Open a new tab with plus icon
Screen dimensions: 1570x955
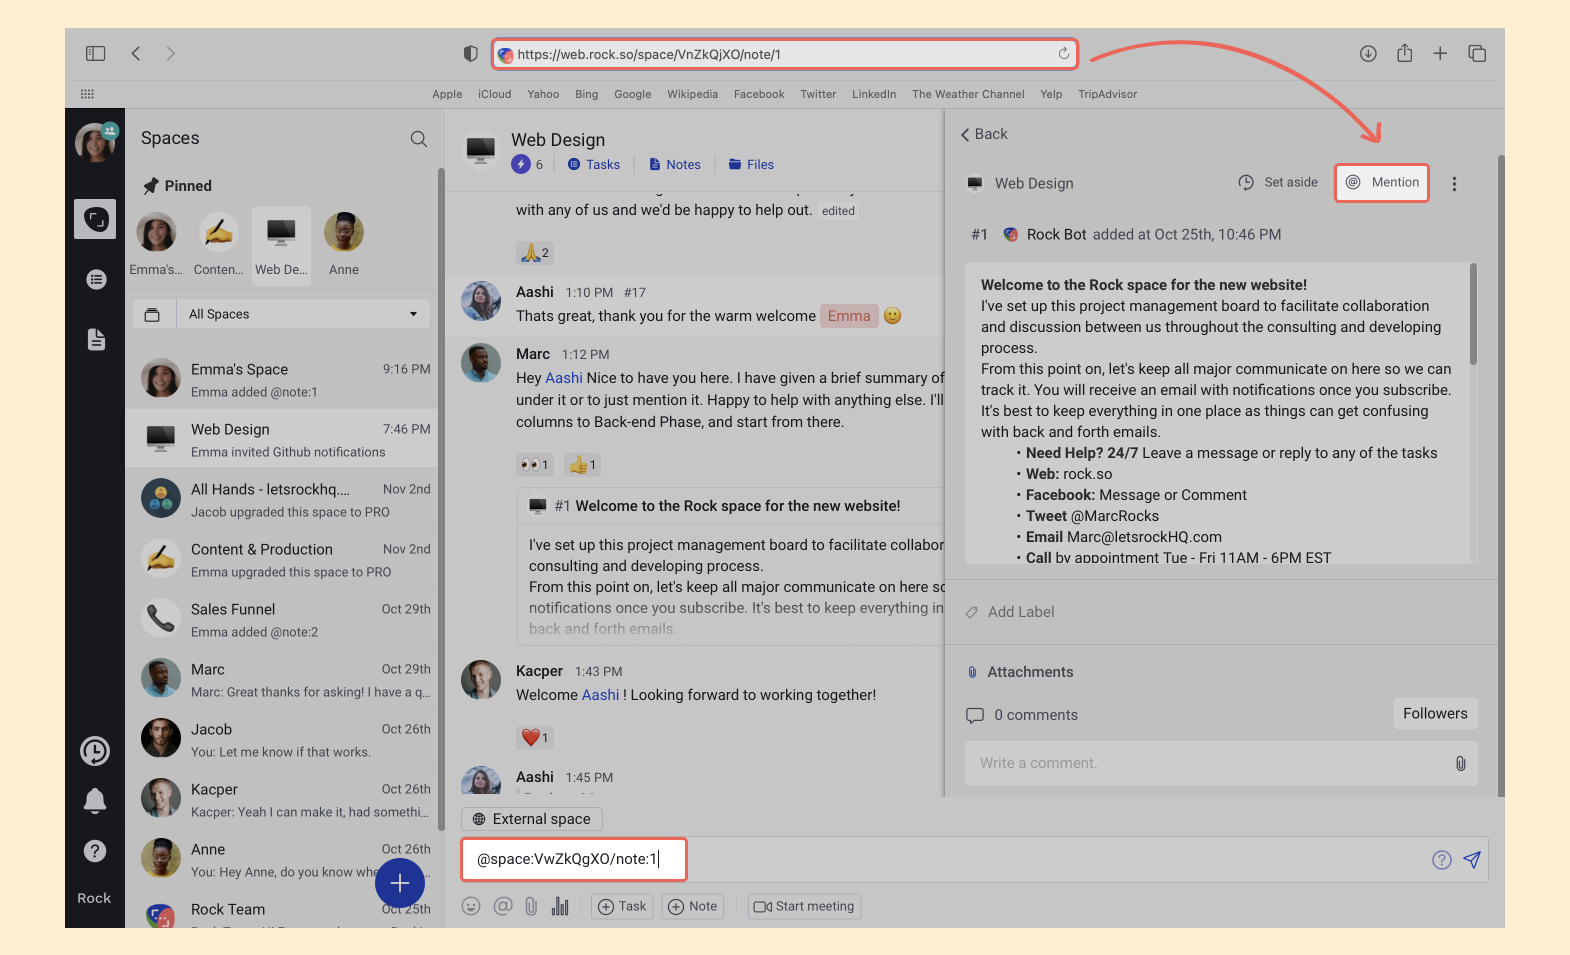pos(1440,53)
